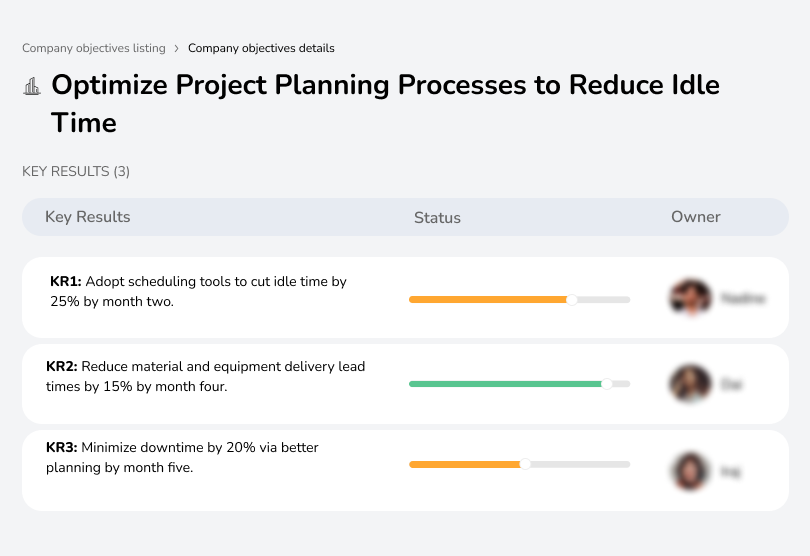Click the Owner column header
This screenshot has width=810, height=556.
tap(695, 217)
